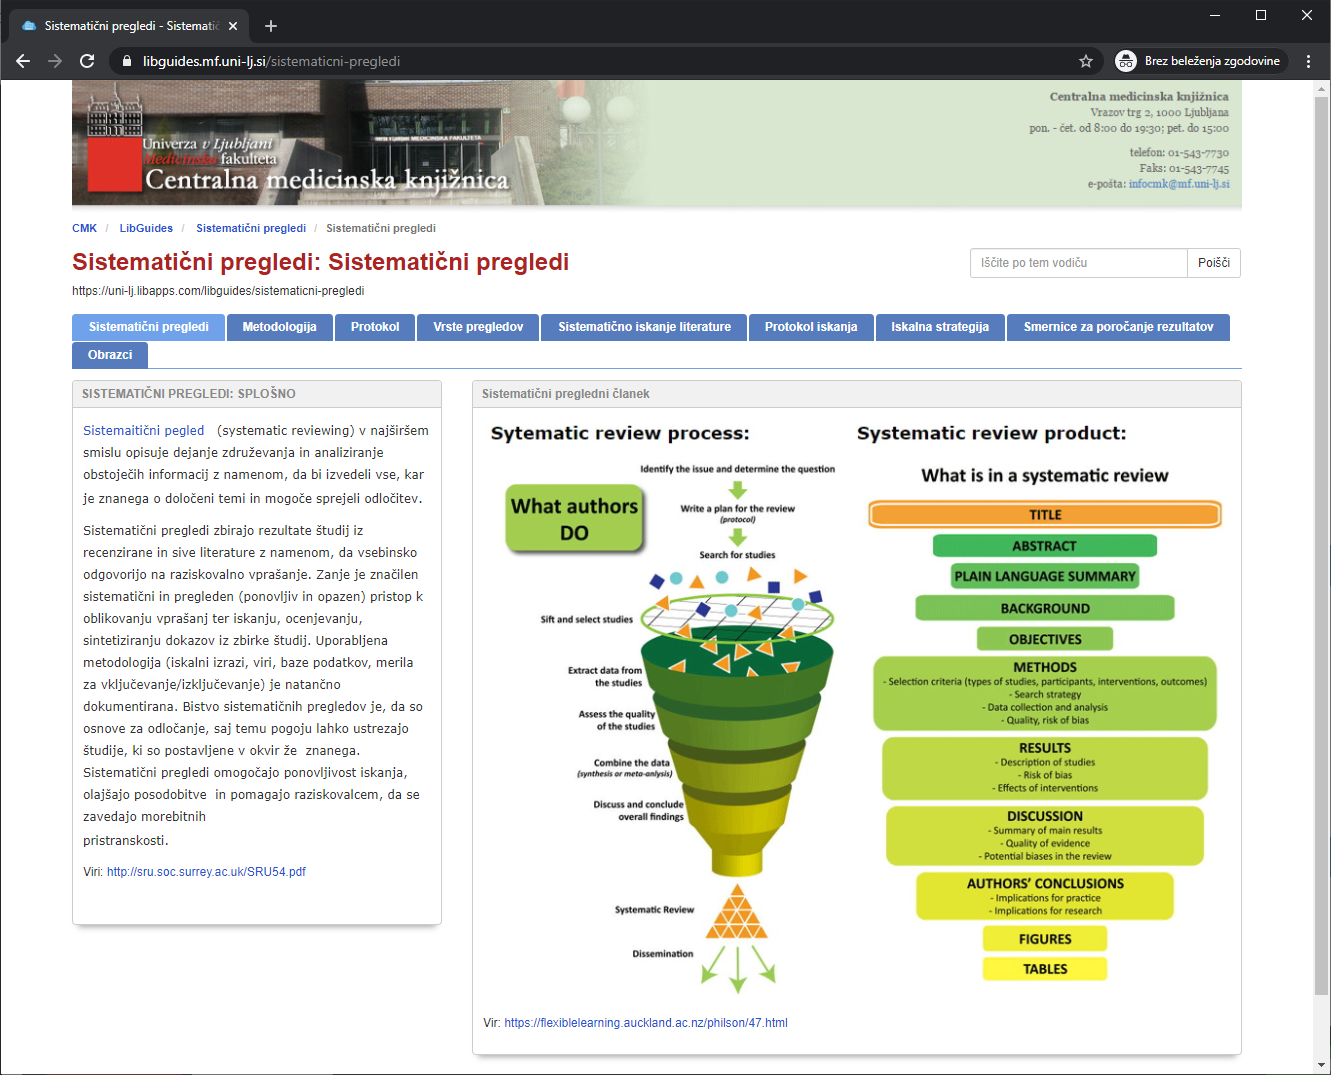
Task: Go to Iskalna strategija tab
Action: (940, 327)
